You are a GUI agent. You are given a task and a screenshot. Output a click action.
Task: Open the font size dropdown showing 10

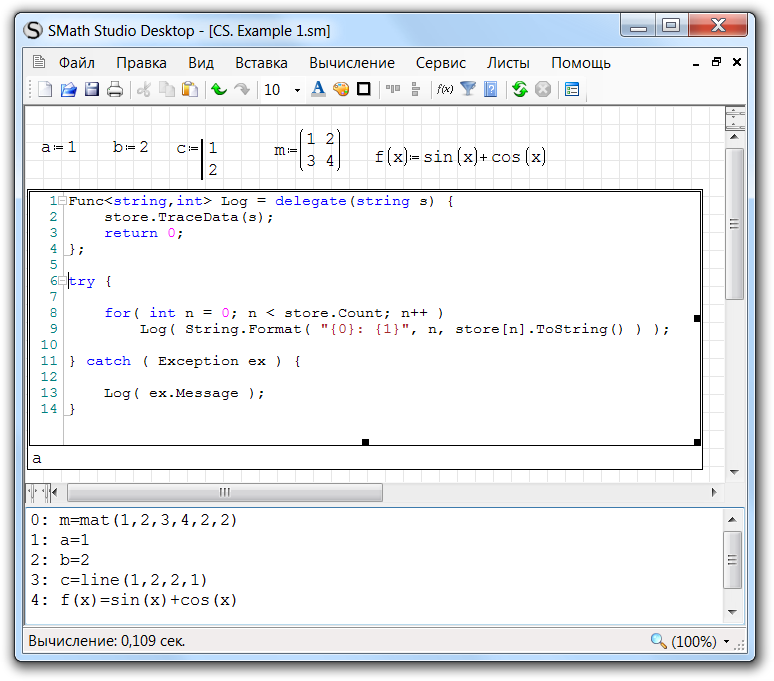(x=297, y=90)
